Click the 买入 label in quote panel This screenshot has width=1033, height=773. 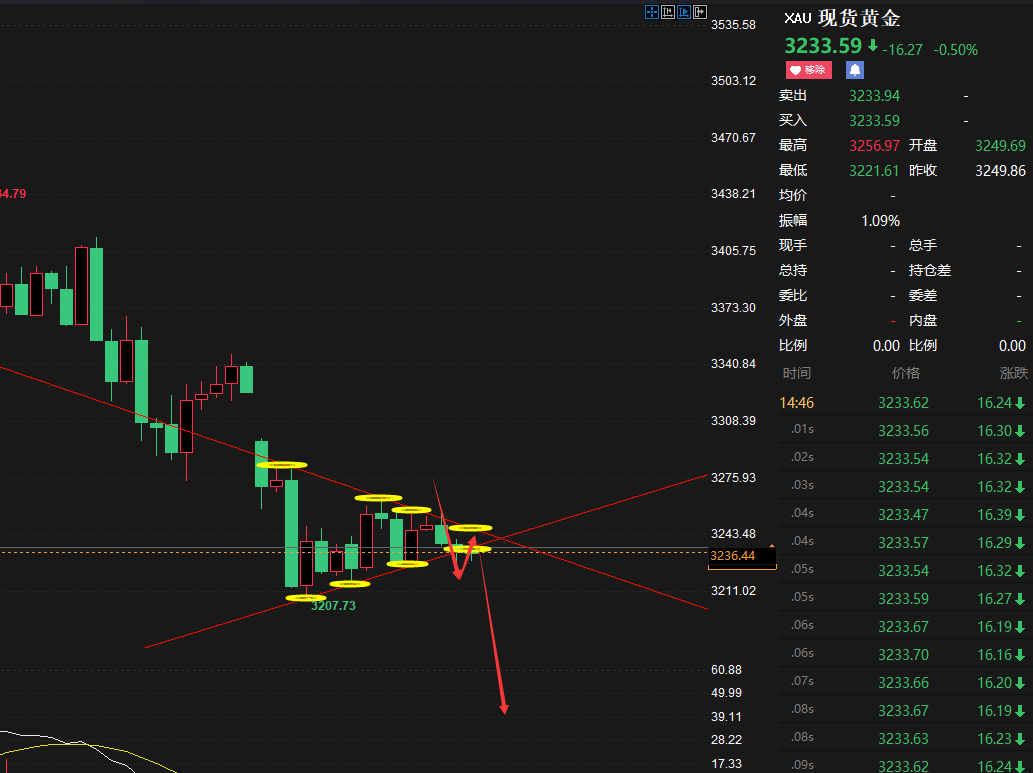pos(793,121)
